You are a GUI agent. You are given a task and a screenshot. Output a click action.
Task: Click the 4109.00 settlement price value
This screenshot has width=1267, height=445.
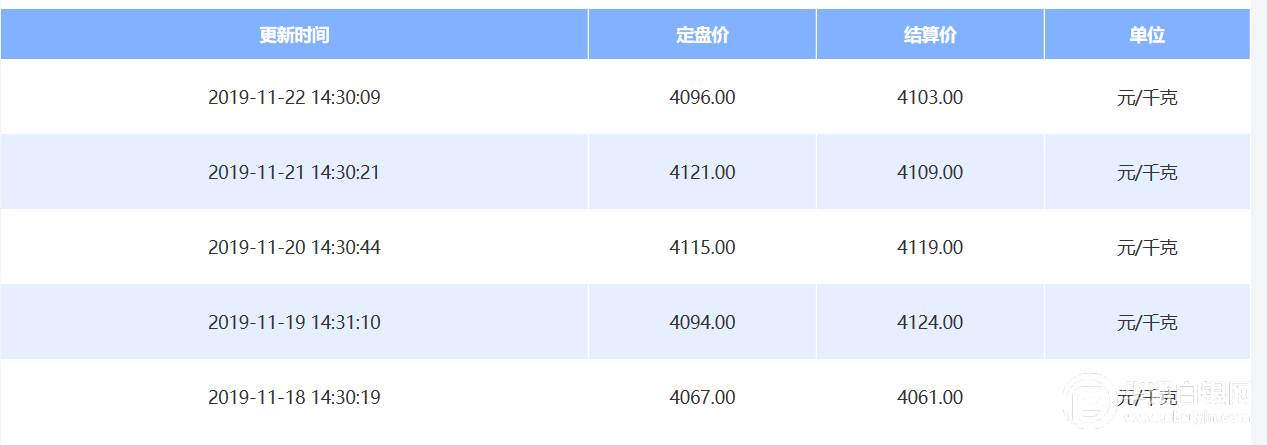click(930, 173)
